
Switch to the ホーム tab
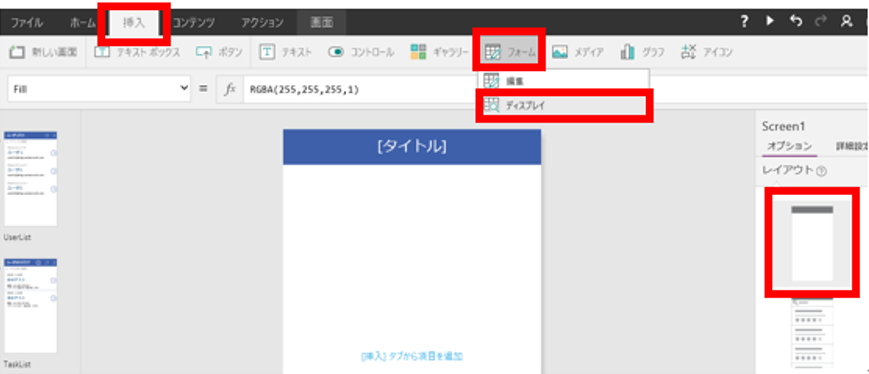(82, 23)
